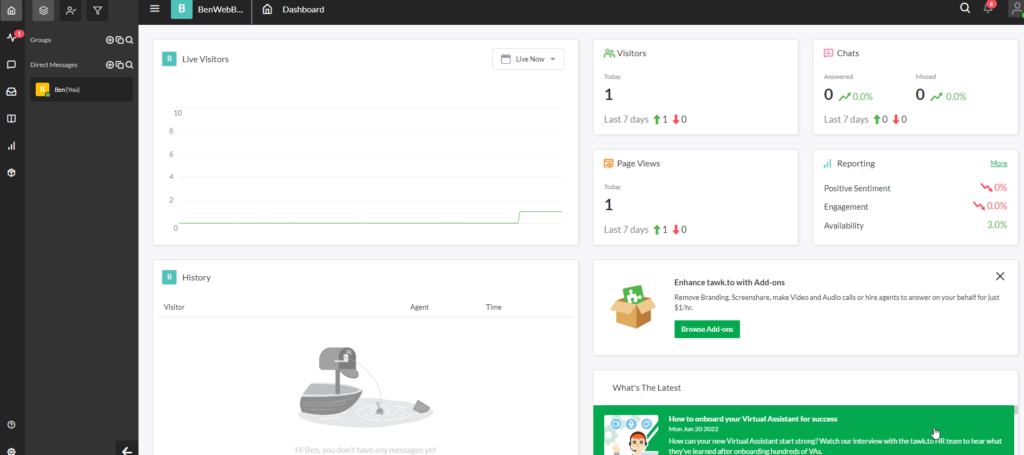Open the BenWebB... property switcher

[209, 9]
